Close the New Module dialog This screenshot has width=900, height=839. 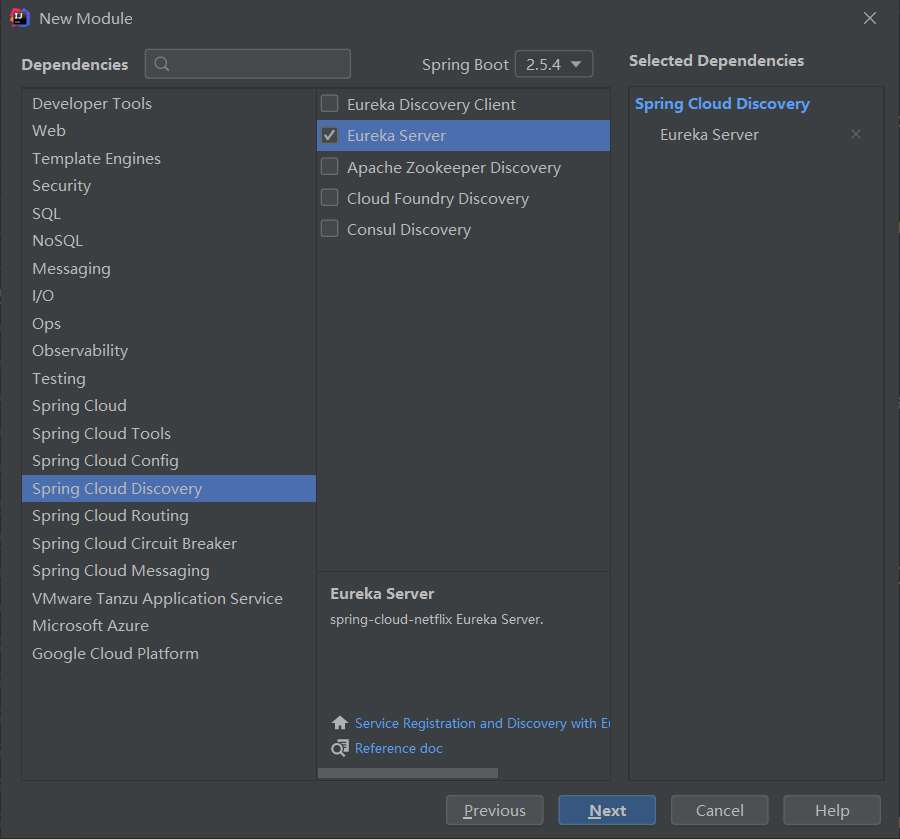[869, 18]
